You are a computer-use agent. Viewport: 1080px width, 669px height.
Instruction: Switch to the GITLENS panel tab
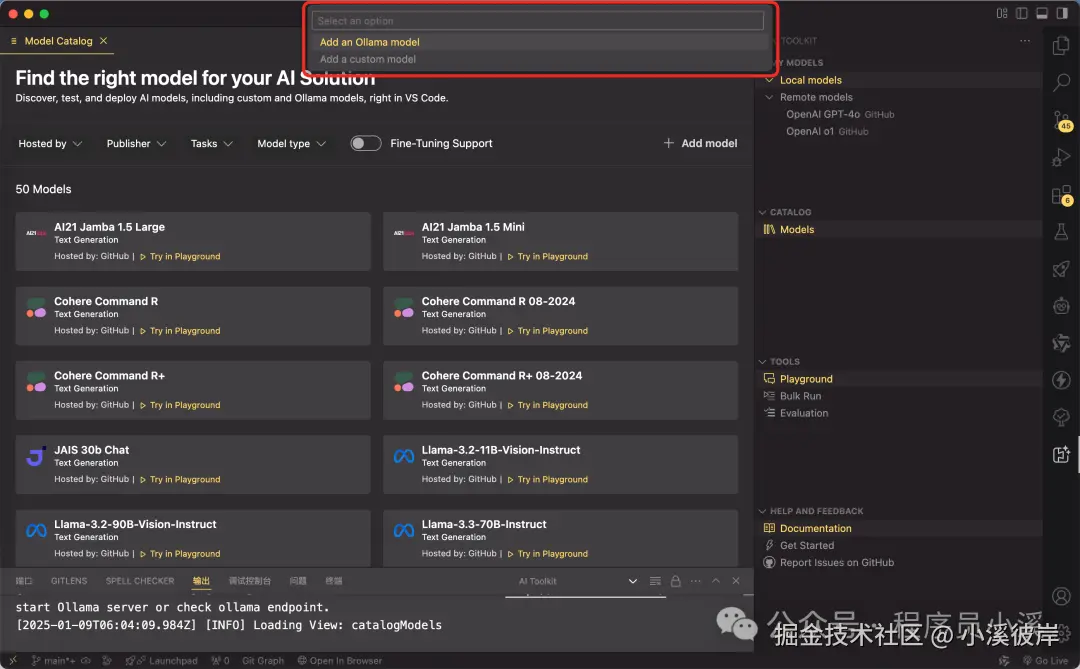69,581
